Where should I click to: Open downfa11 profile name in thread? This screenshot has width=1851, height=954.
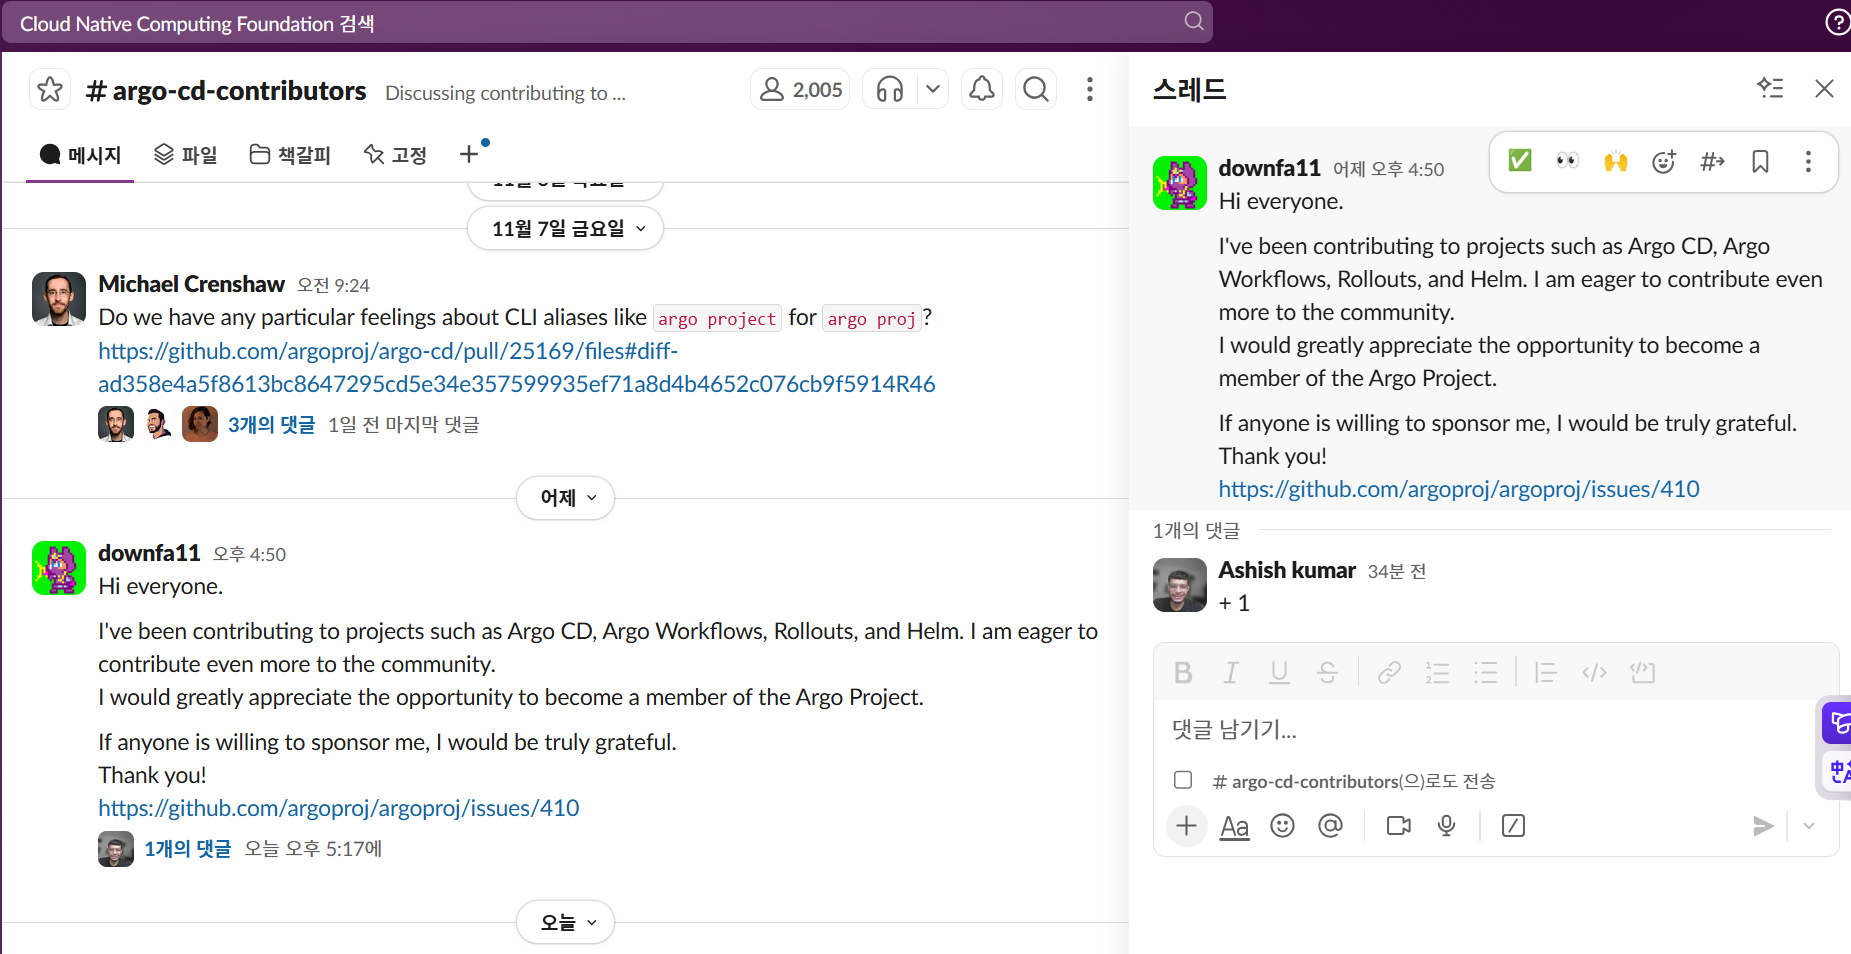click(x=1269, y=168)
